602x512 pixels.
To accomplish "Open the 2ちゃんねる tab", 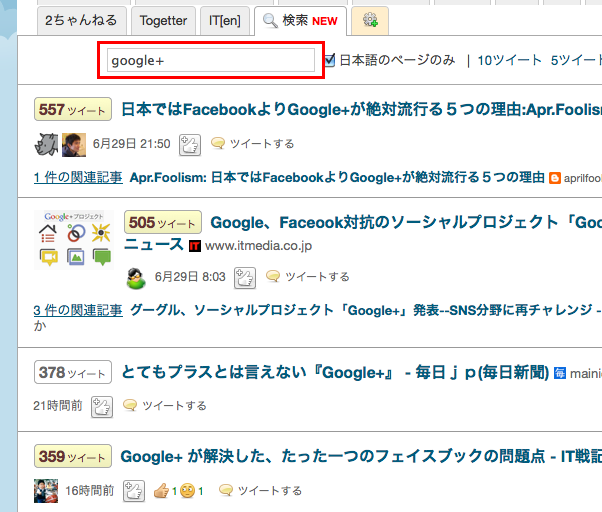I will (x=81, y=20).
